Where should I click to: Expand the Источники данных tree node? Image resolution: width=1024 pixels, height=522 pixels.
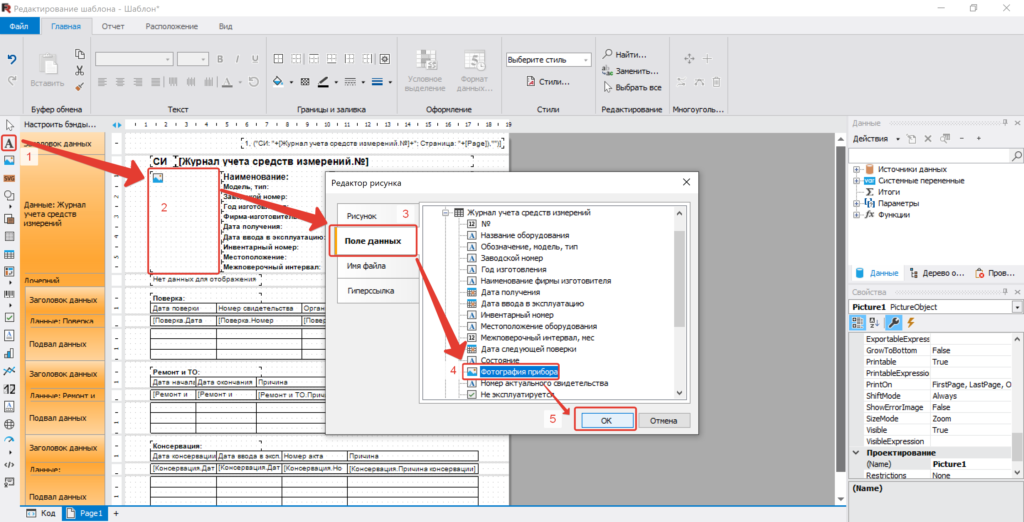[x=856, y=169]
